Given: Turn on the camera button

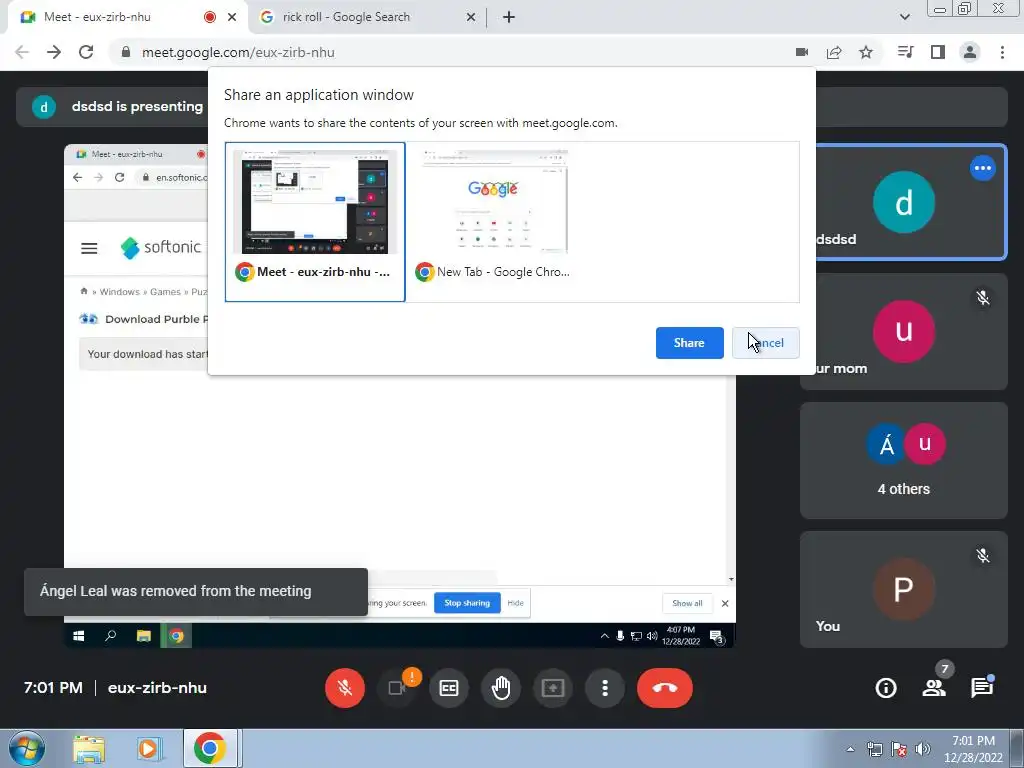Looking at the screenshot, I should [396, 688].
